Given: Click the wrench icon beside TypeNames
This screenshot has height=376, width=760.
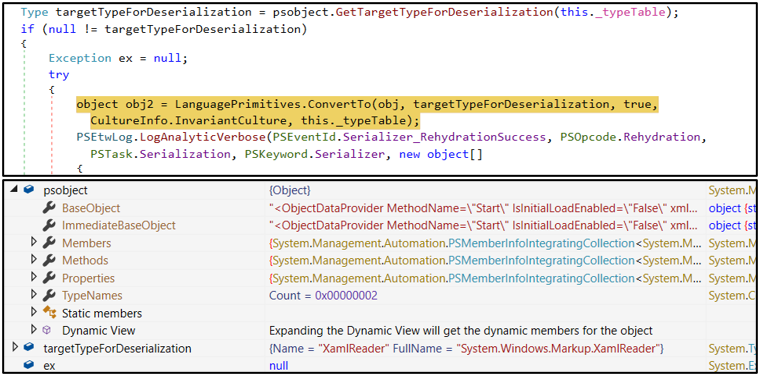Looking at the screenshot, I should coord(48,295).
